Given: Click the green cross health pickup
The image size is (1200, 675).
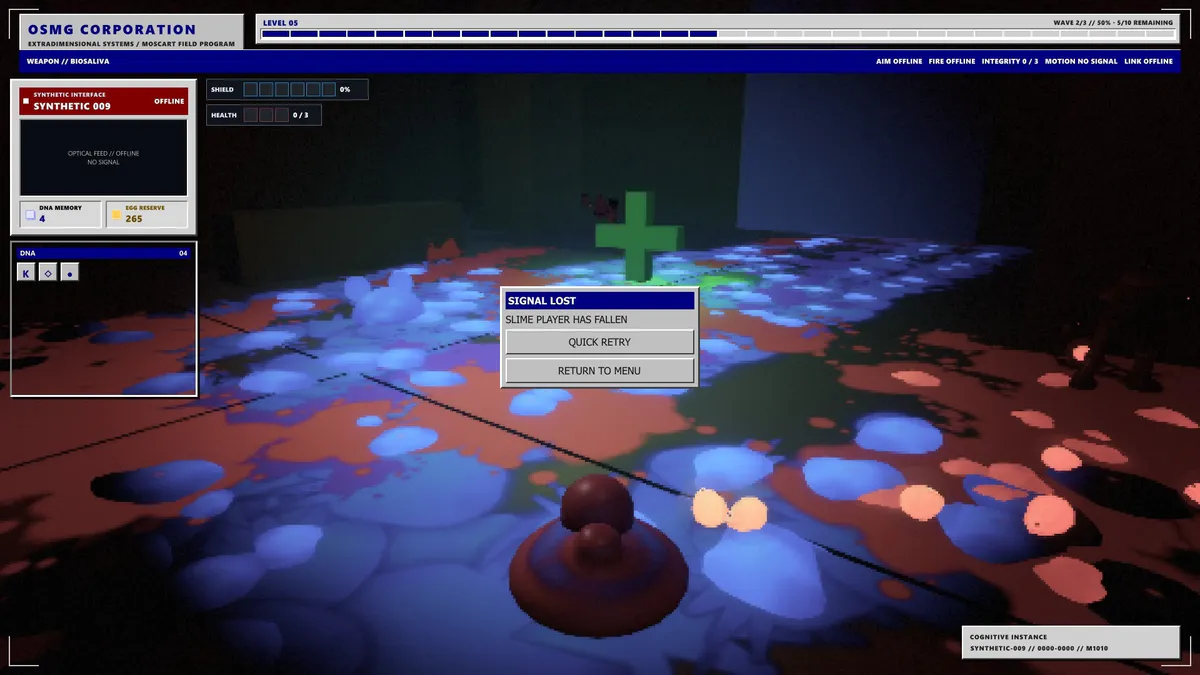Looking at the screenshot, I should coord(640,236).
